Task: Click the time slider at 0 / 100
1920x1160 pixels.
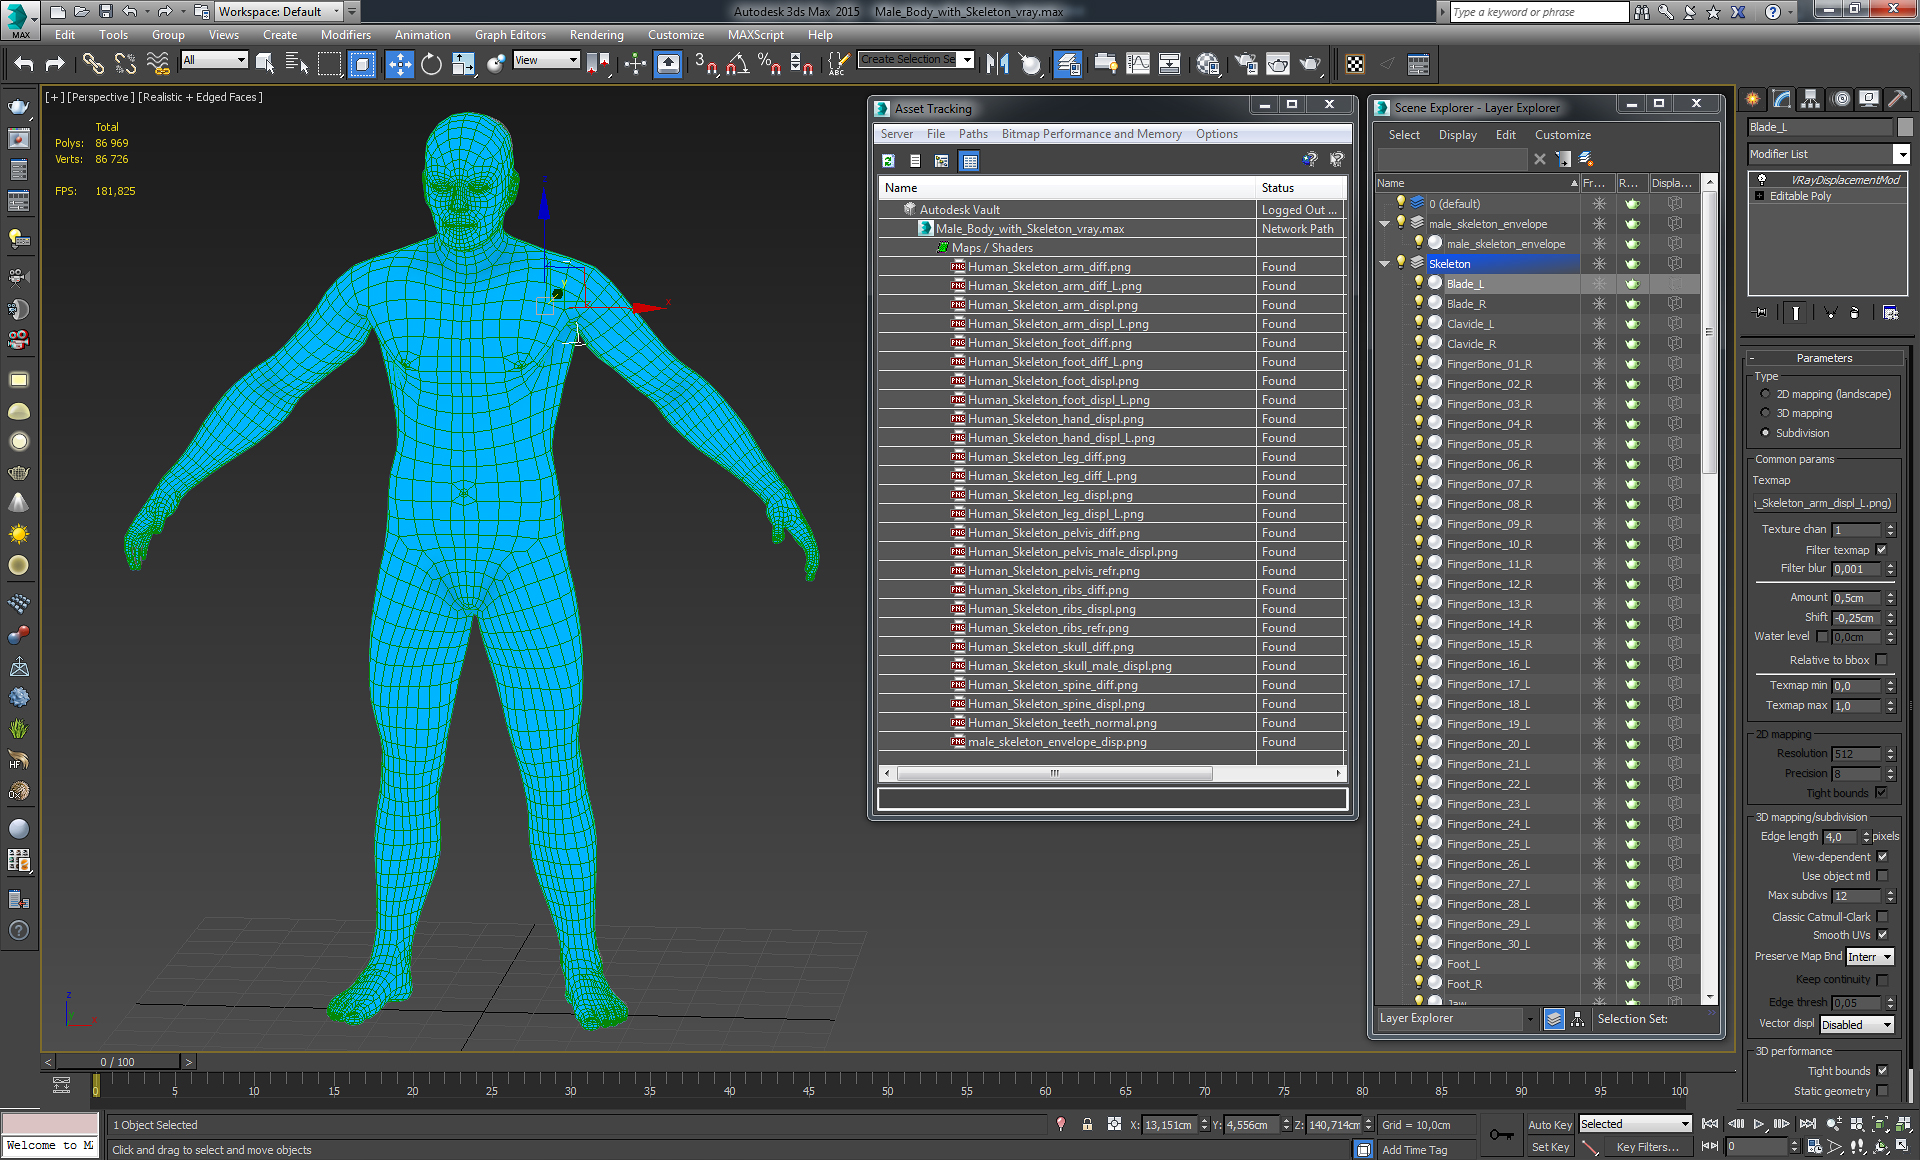Action: [117, 1062]
